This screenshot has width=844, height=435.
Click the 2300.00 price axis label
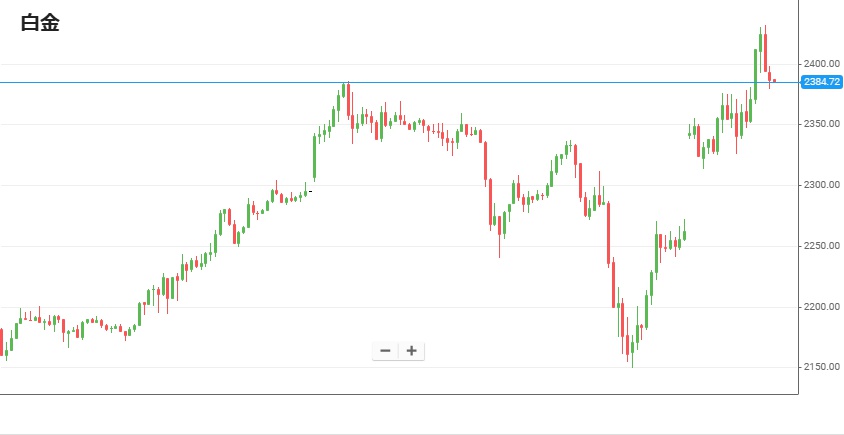point(821,186)
